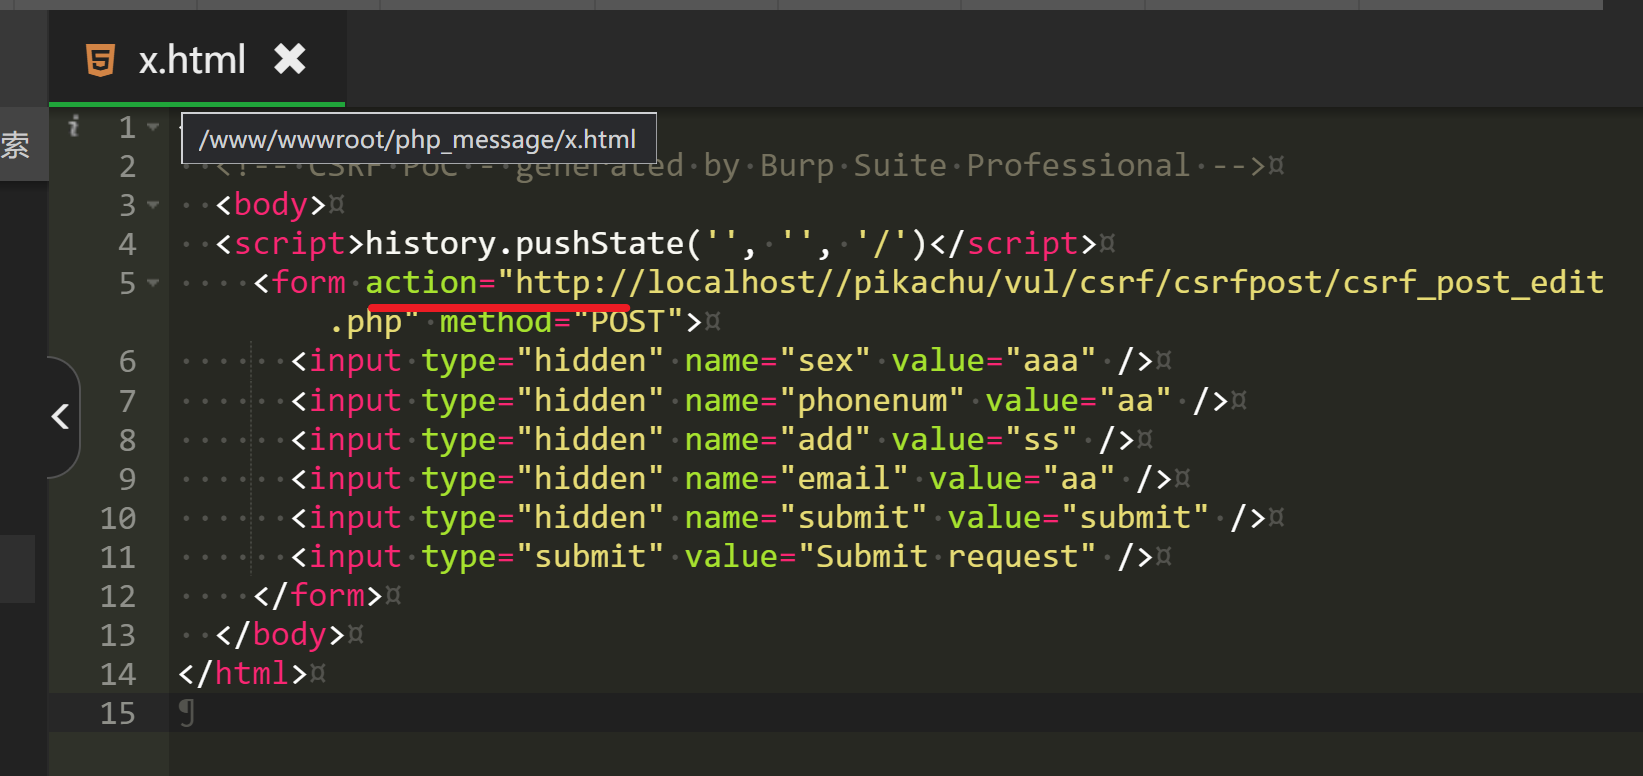The height and width of the screenshot is (776, 1643).
Task: Click the localhost URL in form action
Action: tap(1060, 283)
